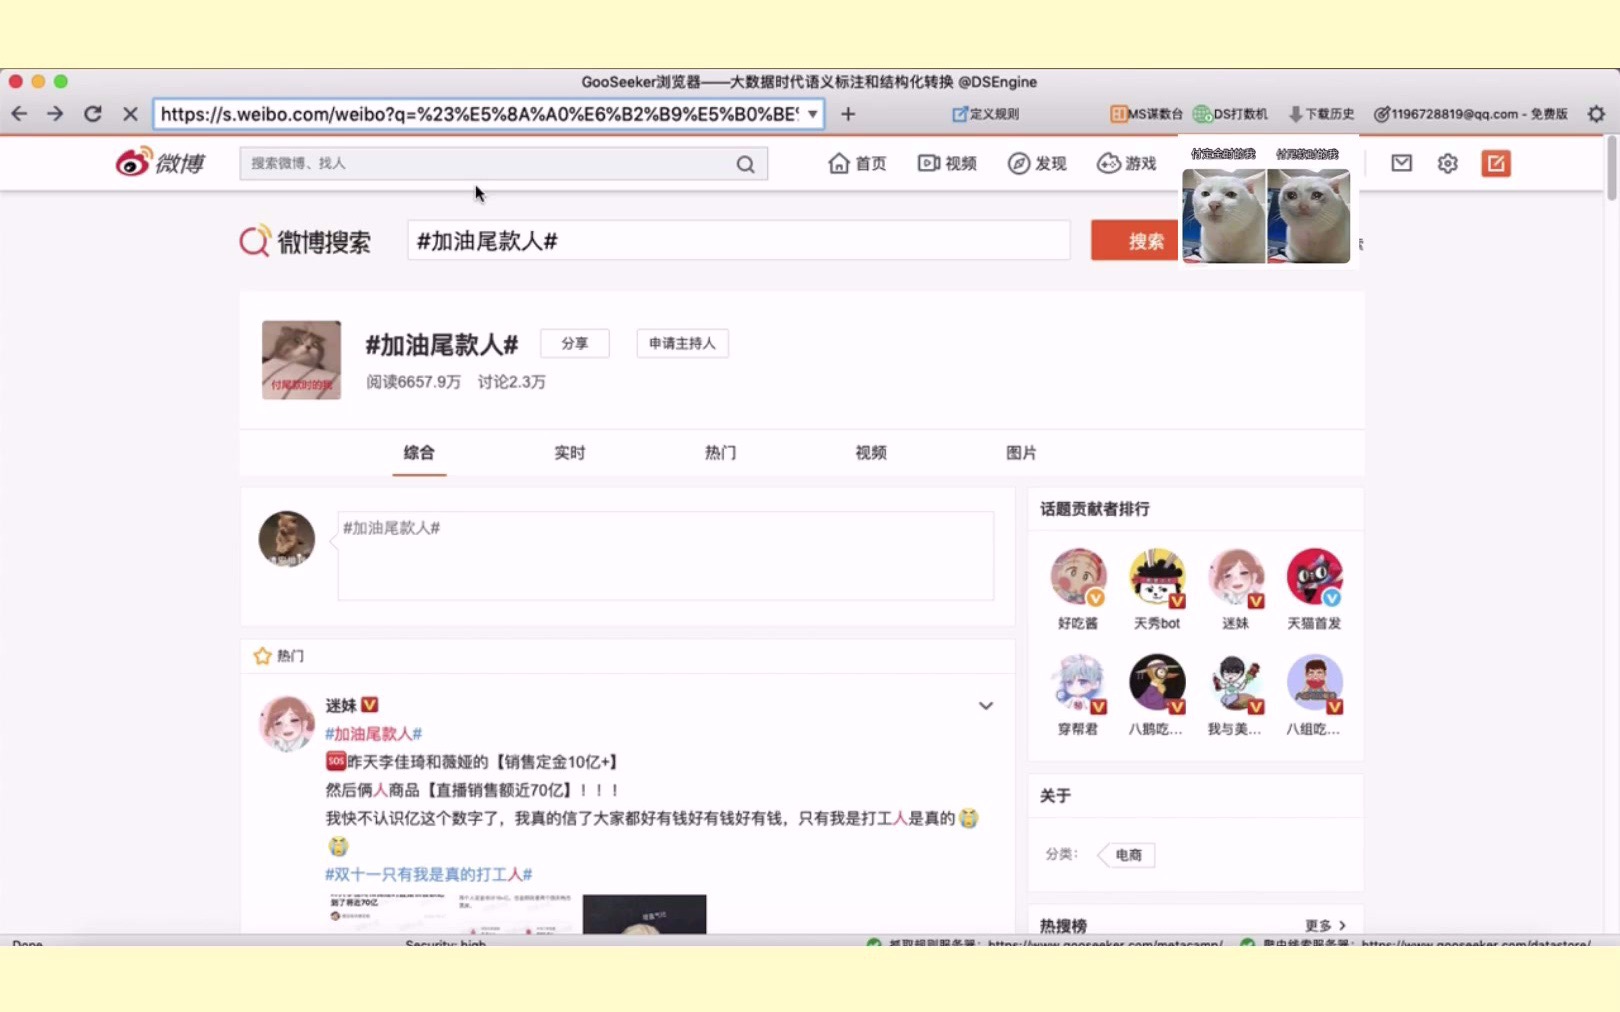Switch to the 视频 results tab
1620x1012 pixels.
coord(871,453)
